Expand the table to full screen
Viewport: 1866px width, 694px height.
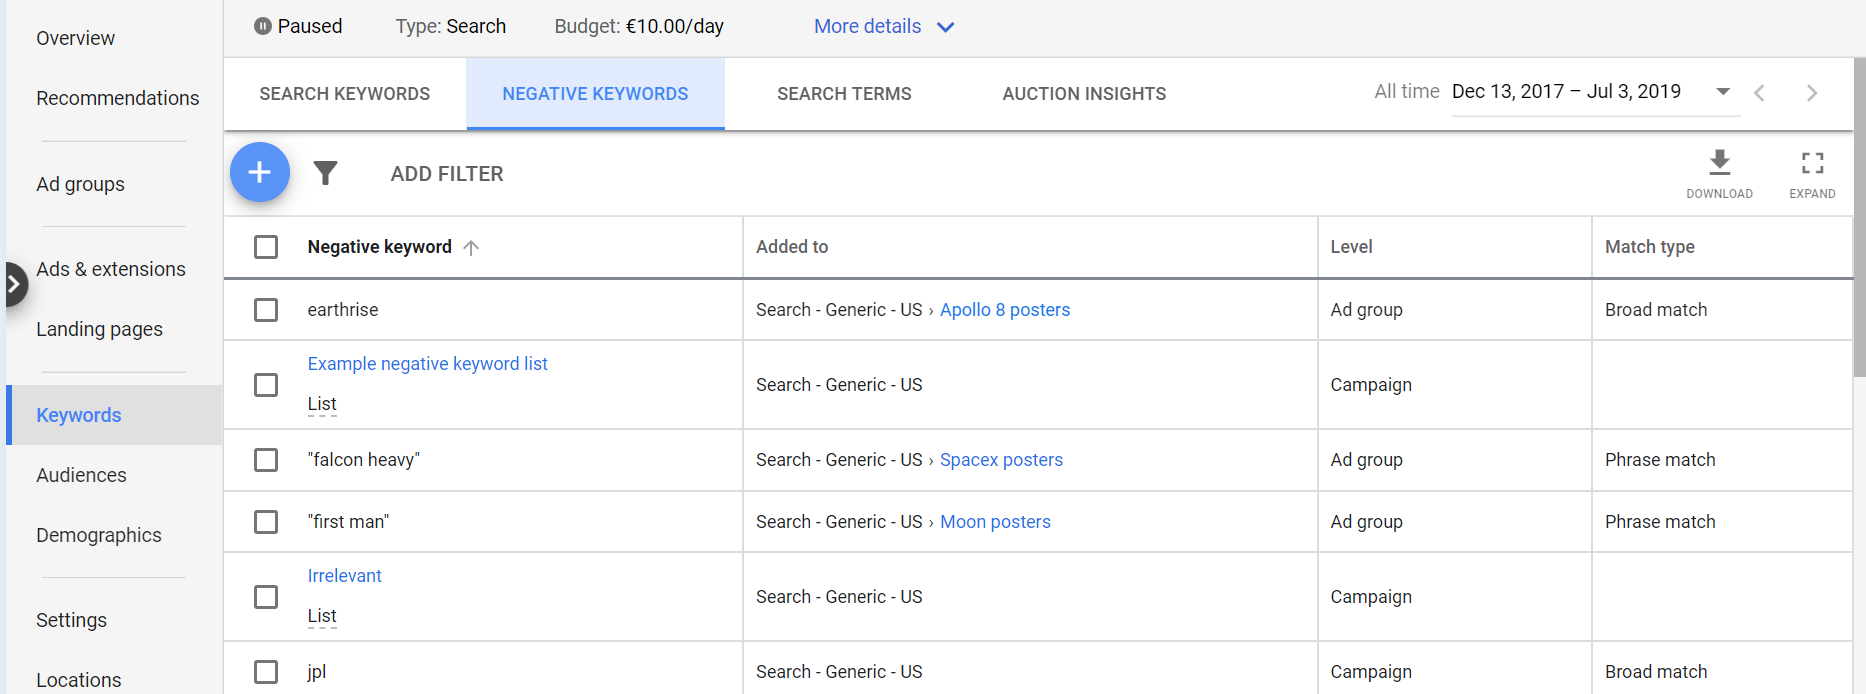click(1812, 172)
